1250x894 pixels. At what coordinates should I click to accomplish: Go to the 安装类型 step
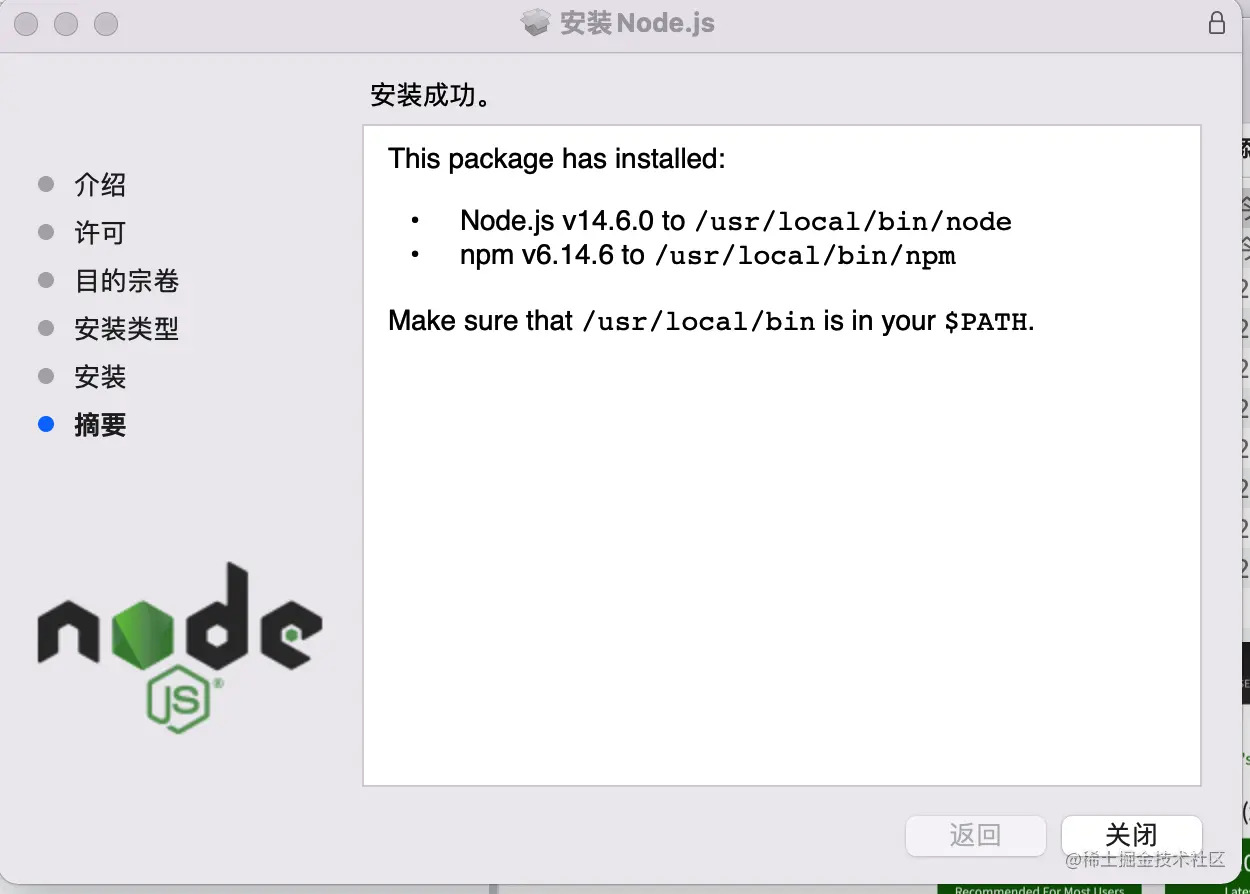tap(127, 329)
